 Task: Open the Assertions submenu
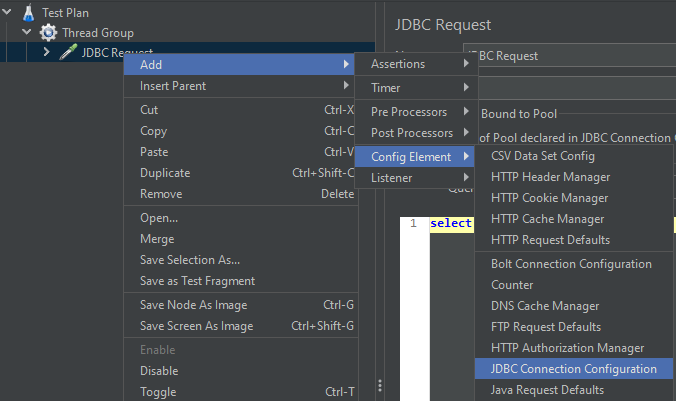(416, 64)
